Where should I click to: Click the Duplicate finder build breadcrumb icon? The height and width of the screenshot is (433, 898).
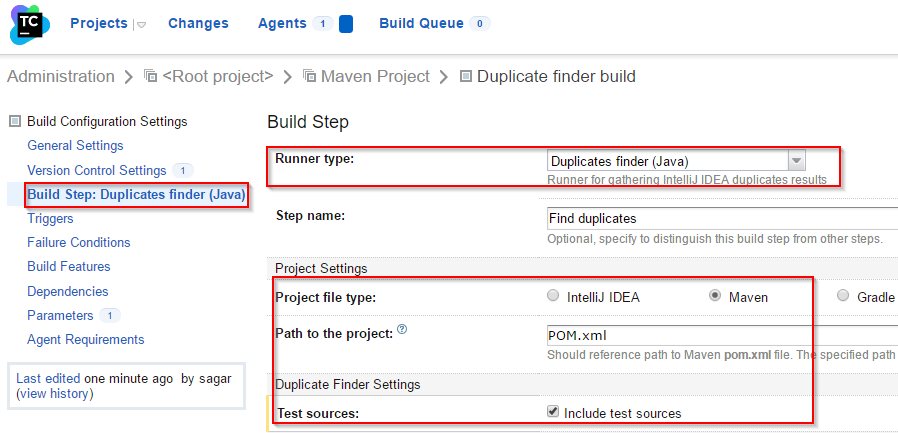click(466, 76)
